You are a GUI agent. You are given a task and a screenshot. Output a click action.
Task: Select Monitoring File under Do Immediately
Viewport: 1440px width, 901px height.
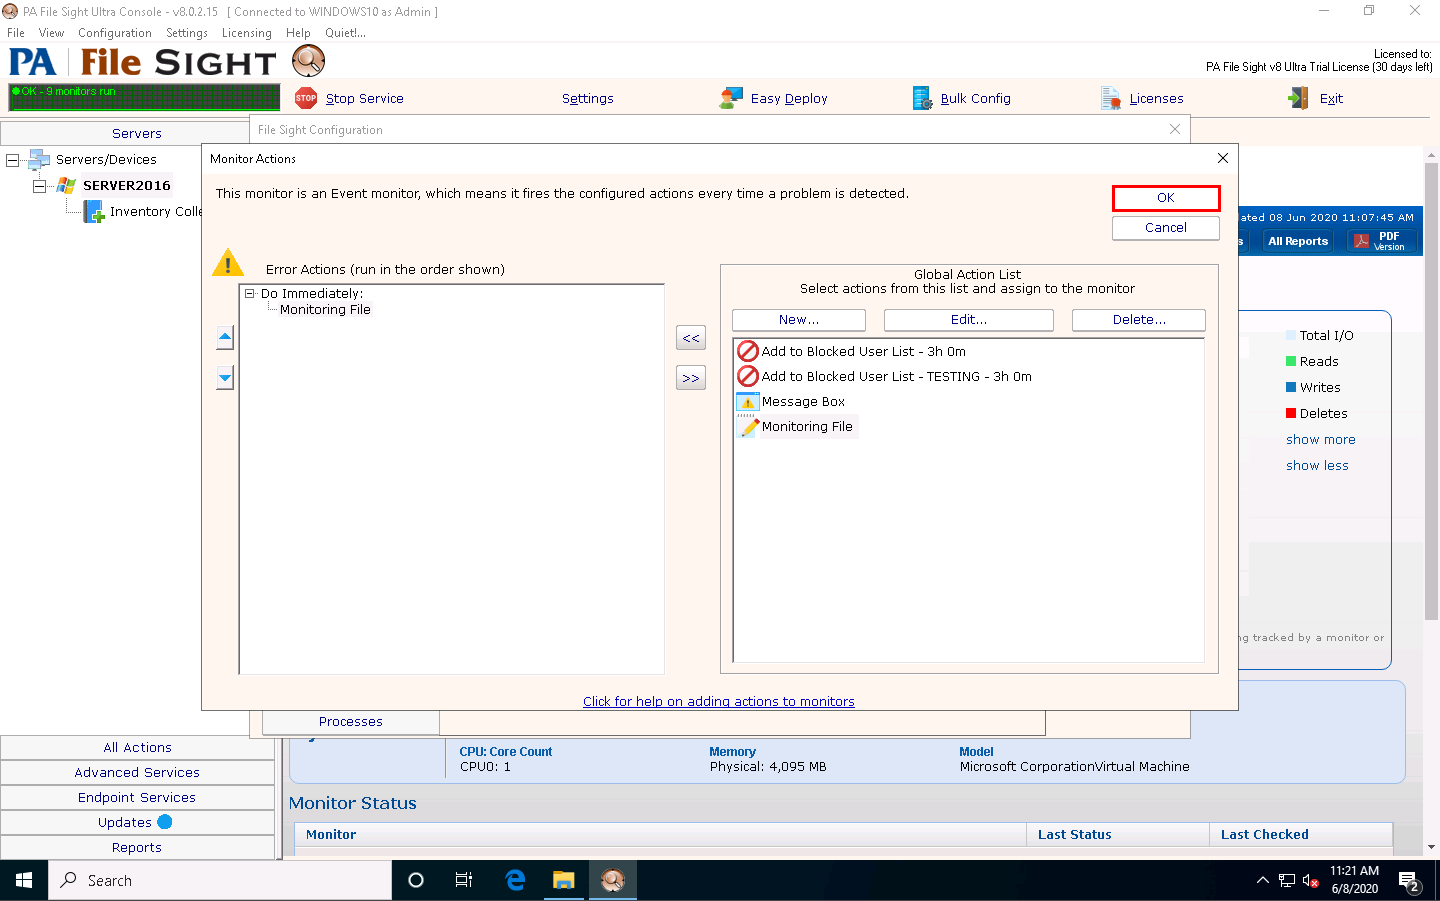click(x=325, y=310)
